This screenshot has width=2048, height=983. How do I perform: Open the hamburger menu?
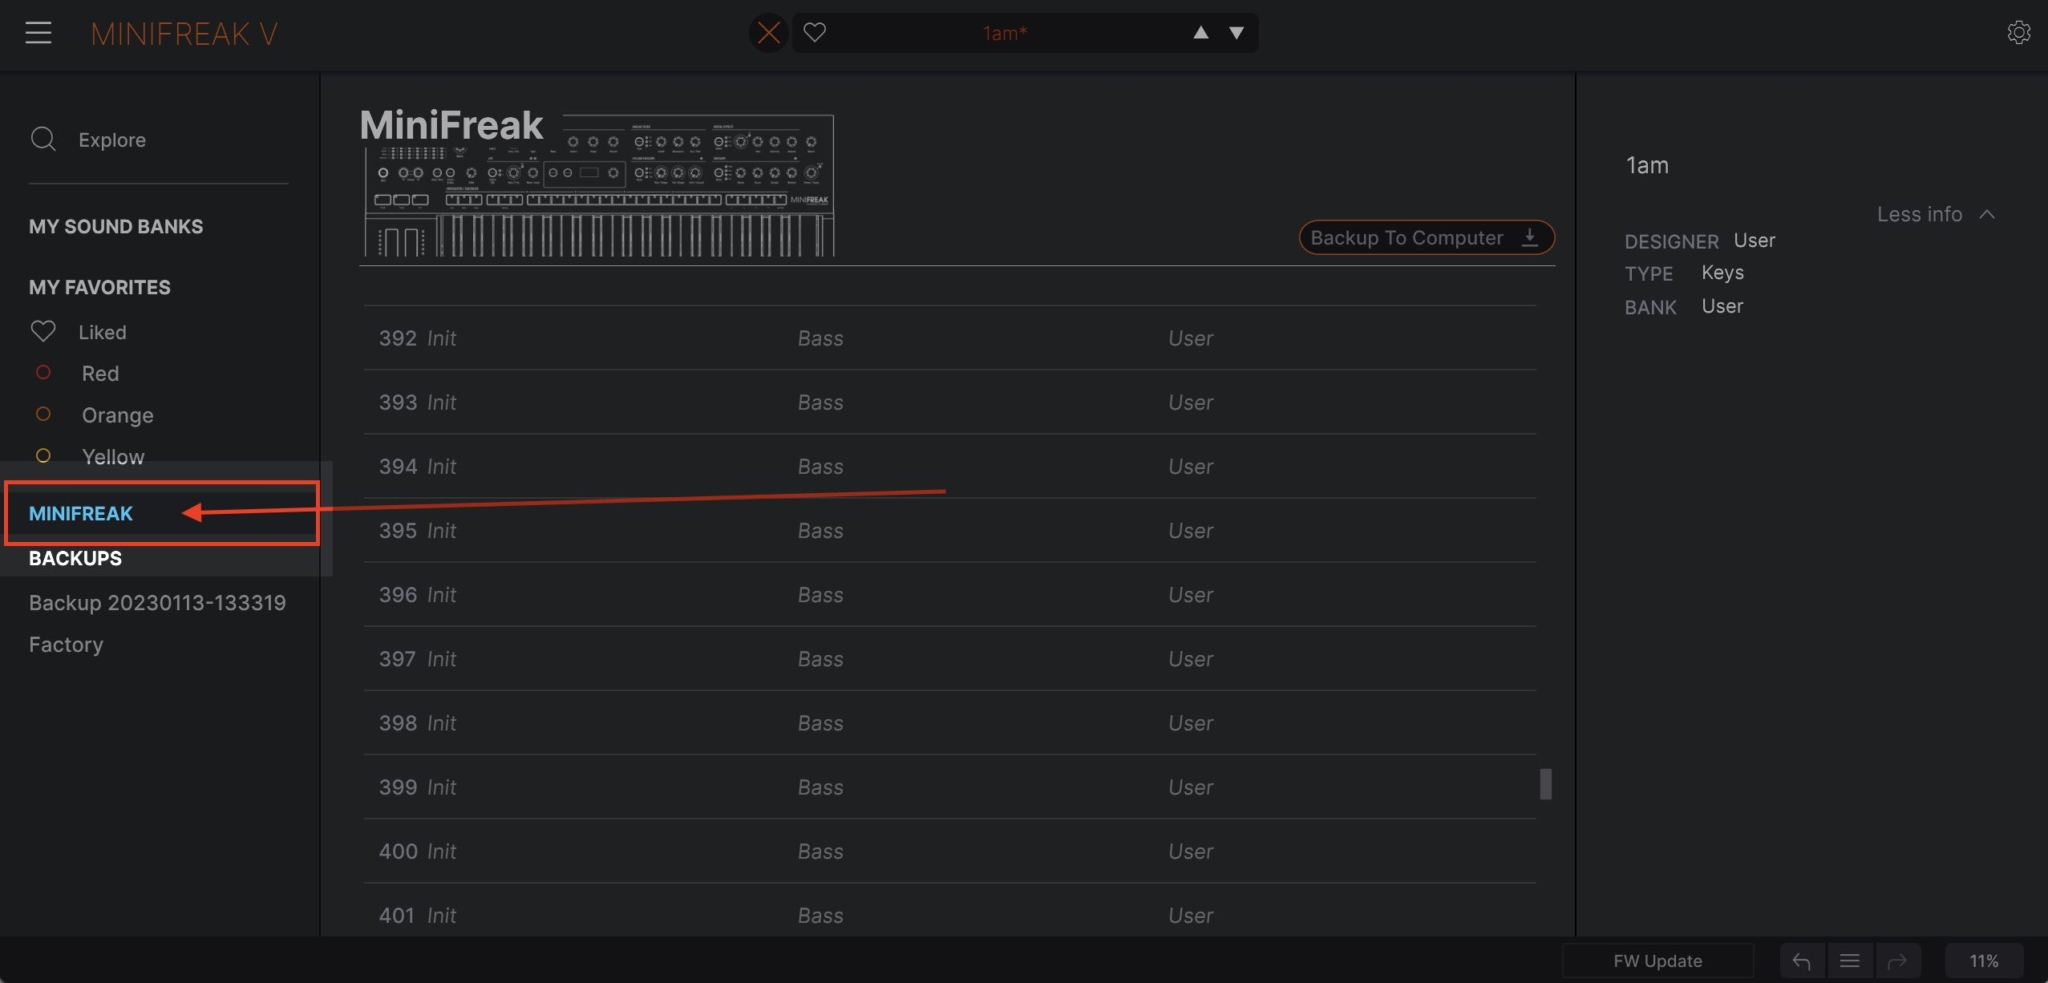39,32
